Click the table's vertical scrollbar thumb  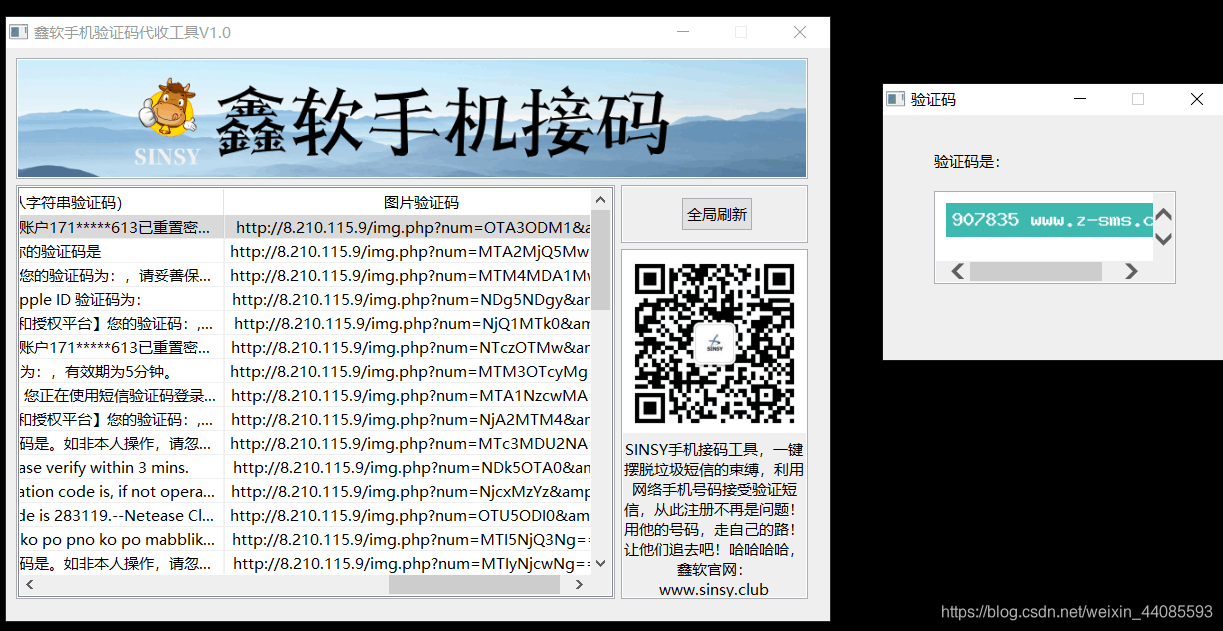click(x=601, y=260)
